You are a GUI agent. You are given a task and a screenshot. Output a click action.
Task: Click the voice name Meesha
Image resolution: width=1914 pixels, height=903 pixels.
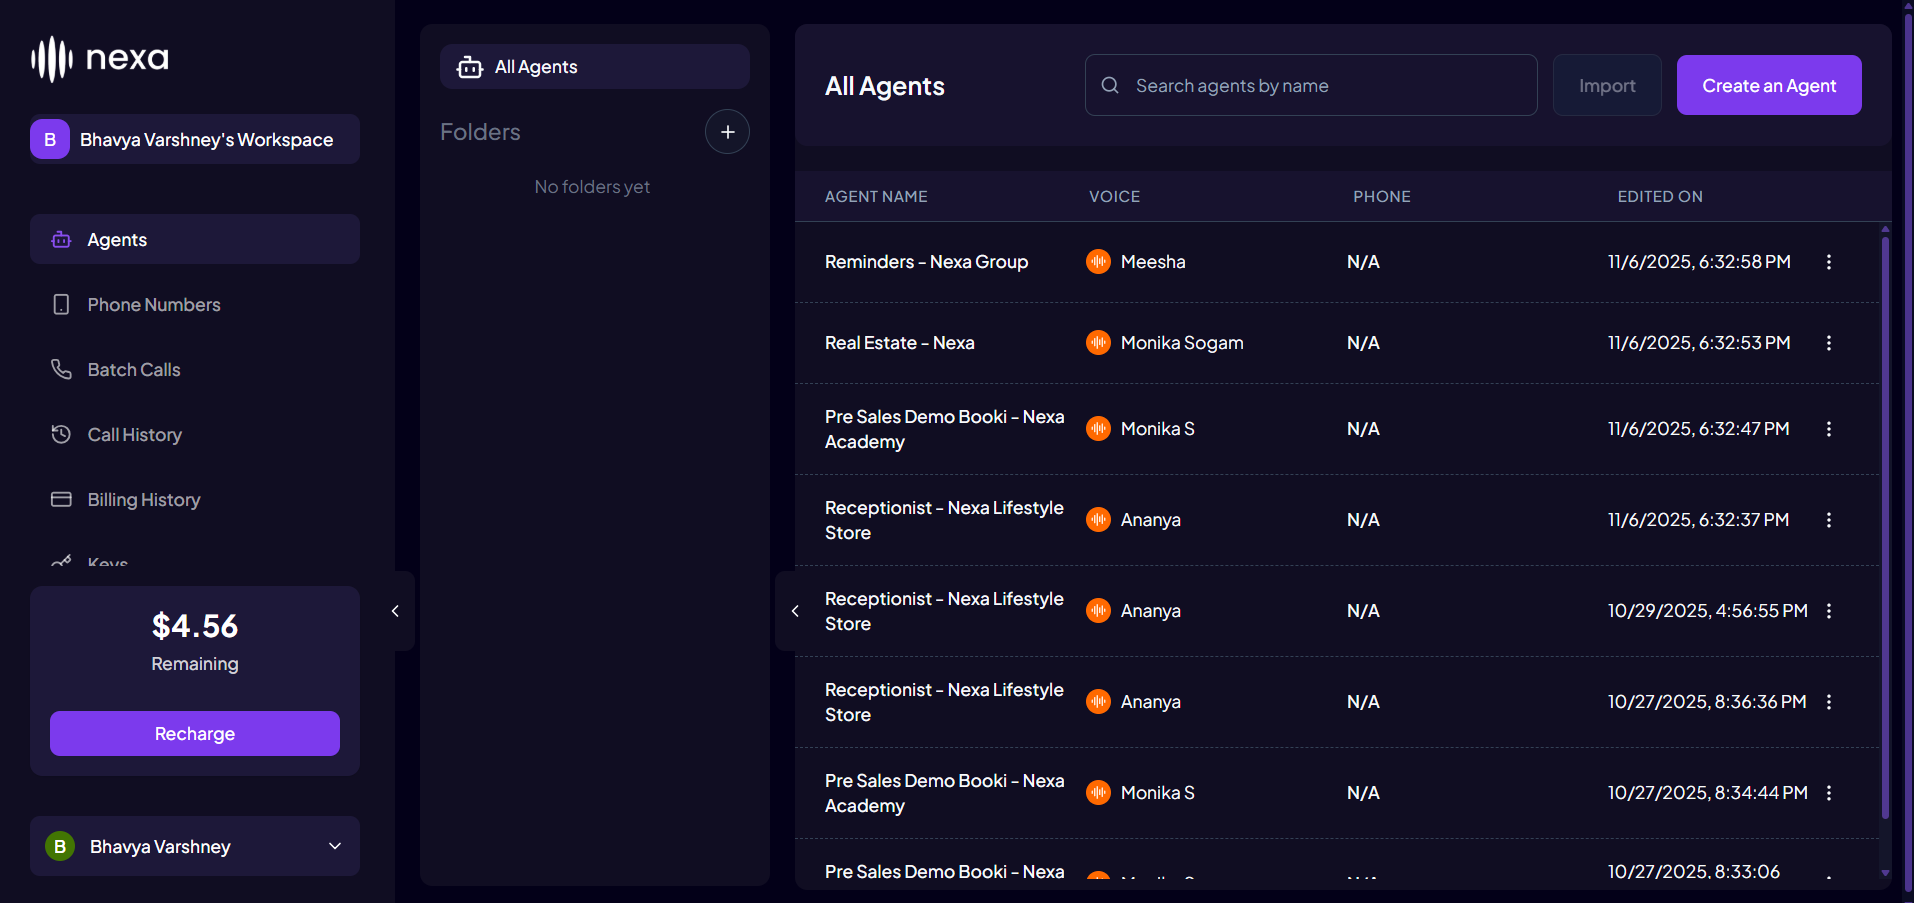pos(1153,262)
